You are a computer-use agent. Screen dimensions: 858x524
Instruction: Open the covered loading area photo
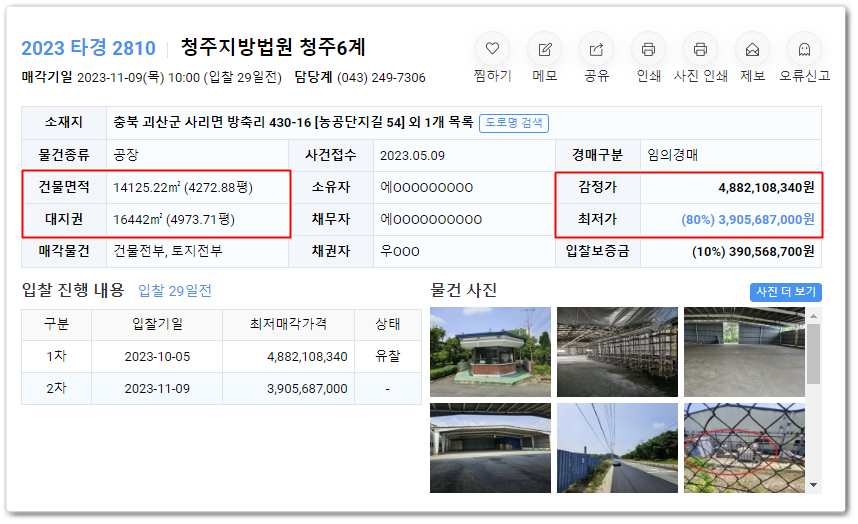tap(490, 448)
